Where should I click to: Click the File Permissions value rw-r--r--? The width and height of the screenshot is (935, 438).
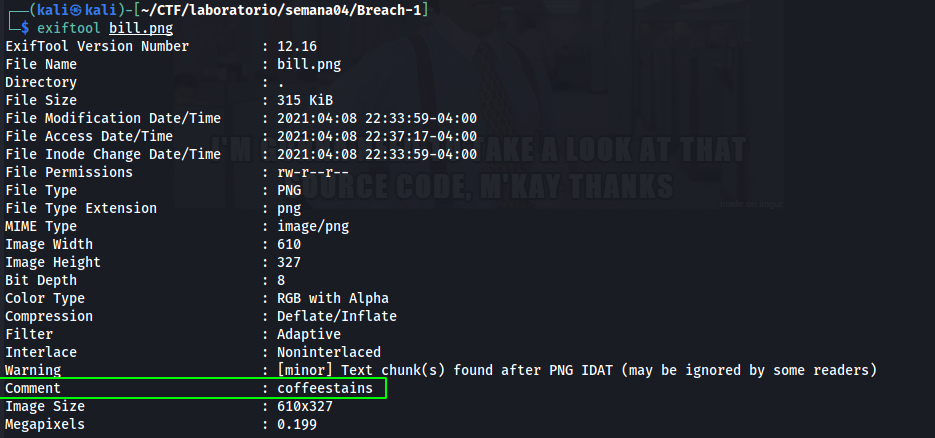point(312,172)
